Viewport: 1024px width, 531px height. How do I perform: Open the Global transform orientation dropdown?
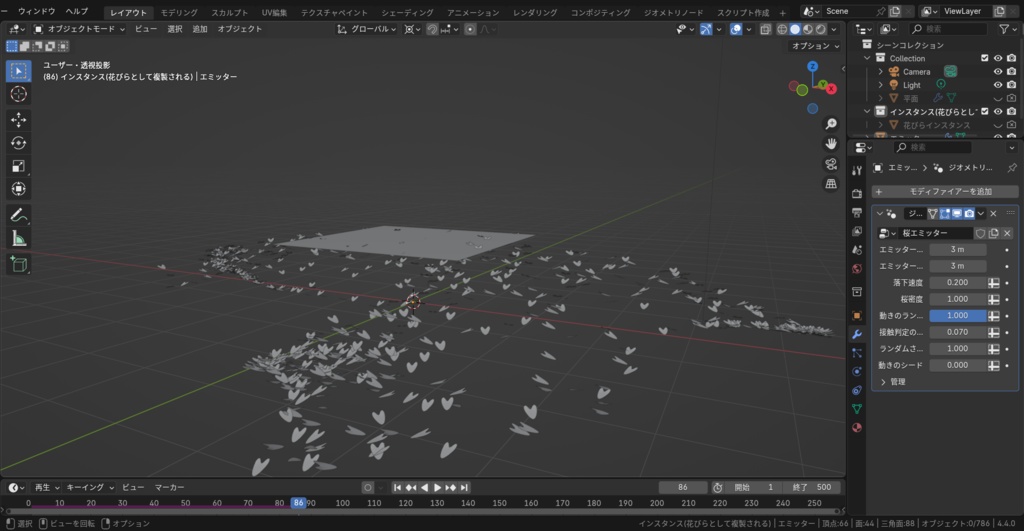pos(366,29)
